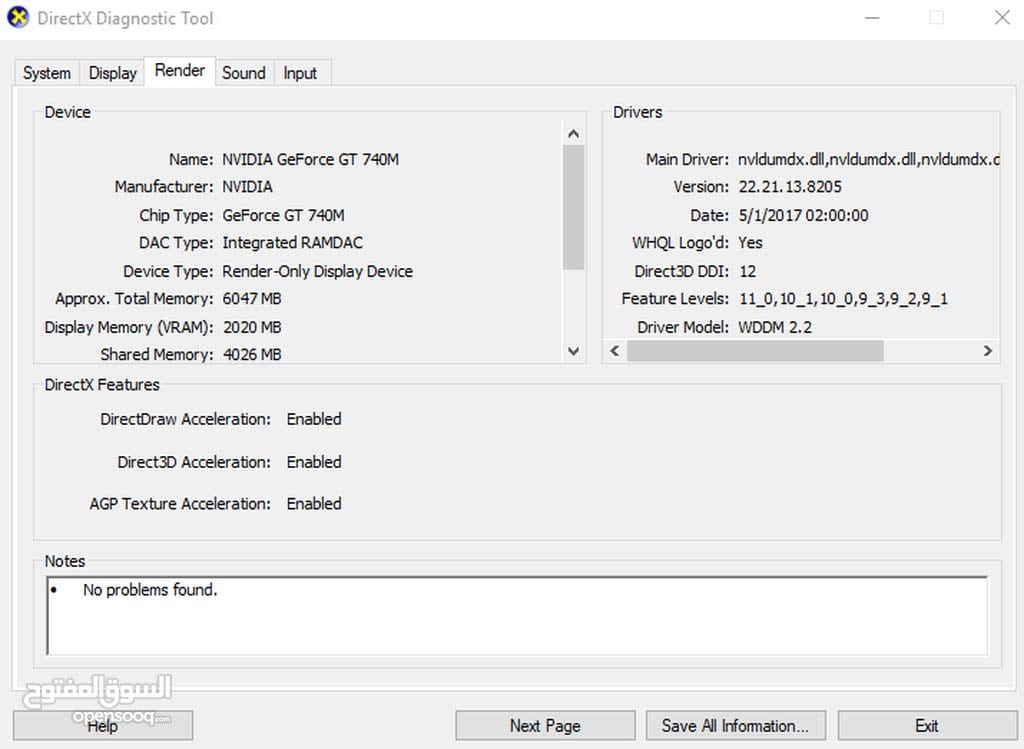
Task: Minimize the DirectX Diagnostic Tool window
Action: pos(872,18)
